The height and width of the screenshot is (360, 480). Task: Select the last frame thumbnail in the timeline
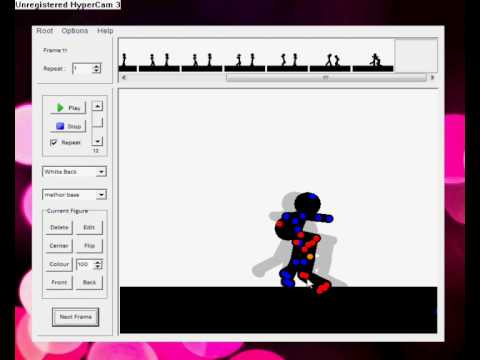pyautogui.click(x=373, y=56)
